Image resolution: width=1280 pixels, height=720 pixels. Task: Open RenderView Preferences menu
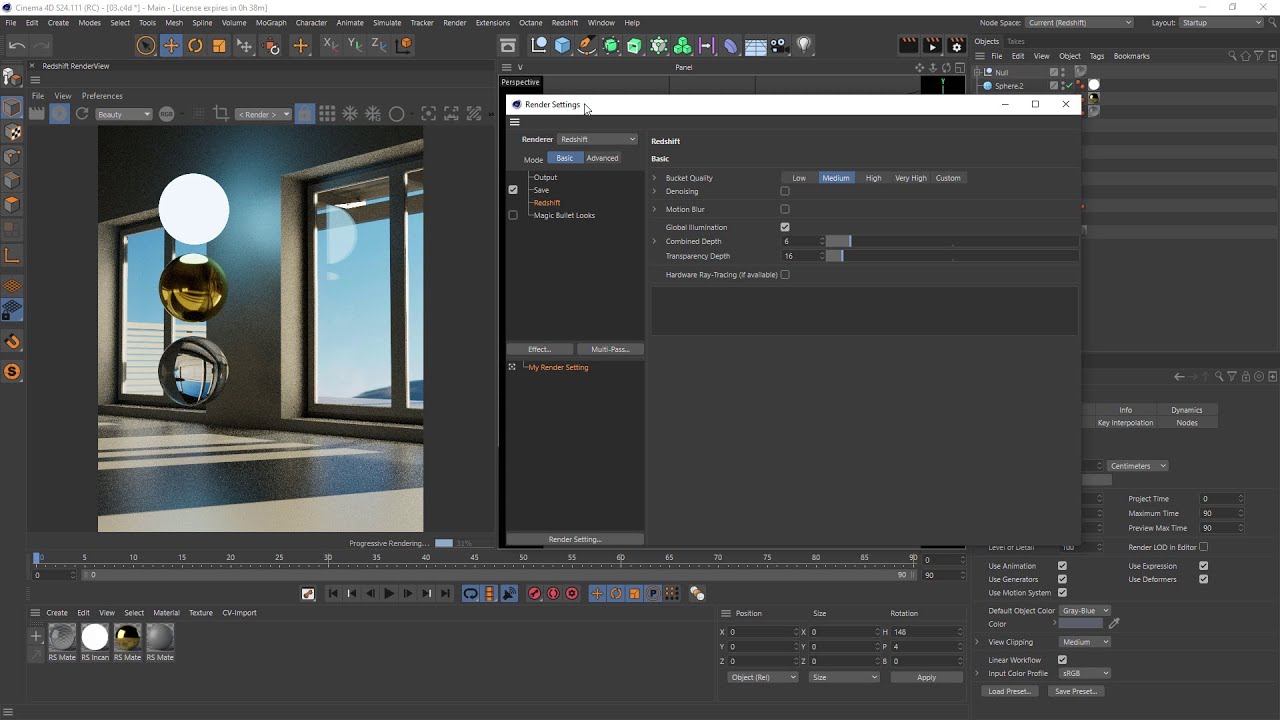click(102, 96)
